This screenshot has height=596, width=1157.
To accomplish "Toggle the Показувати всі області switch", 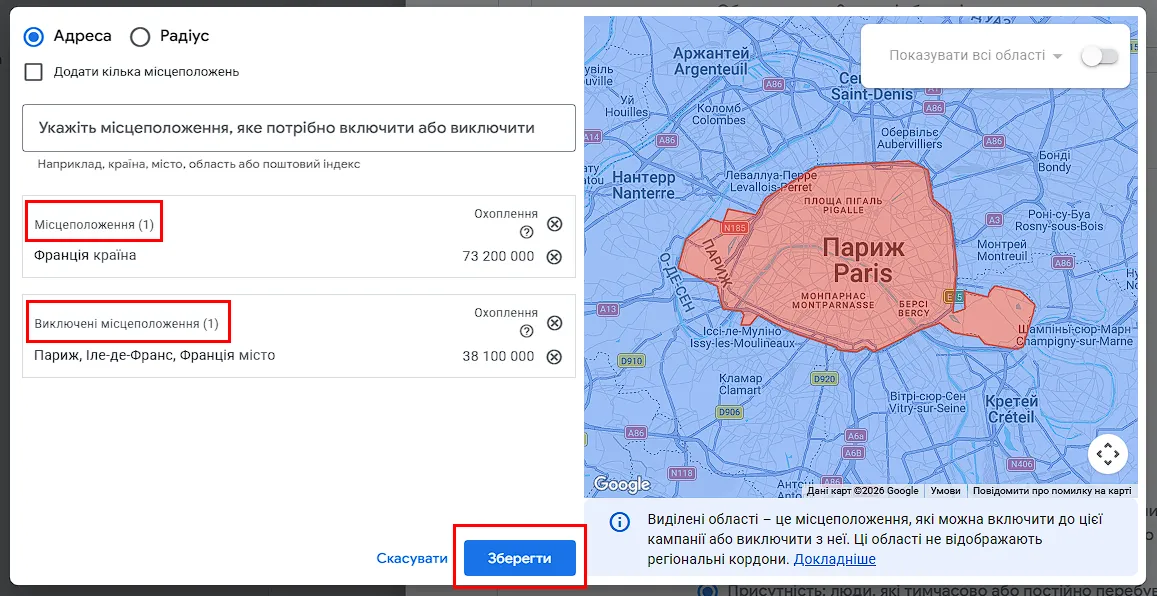I will coord(1099,56).
